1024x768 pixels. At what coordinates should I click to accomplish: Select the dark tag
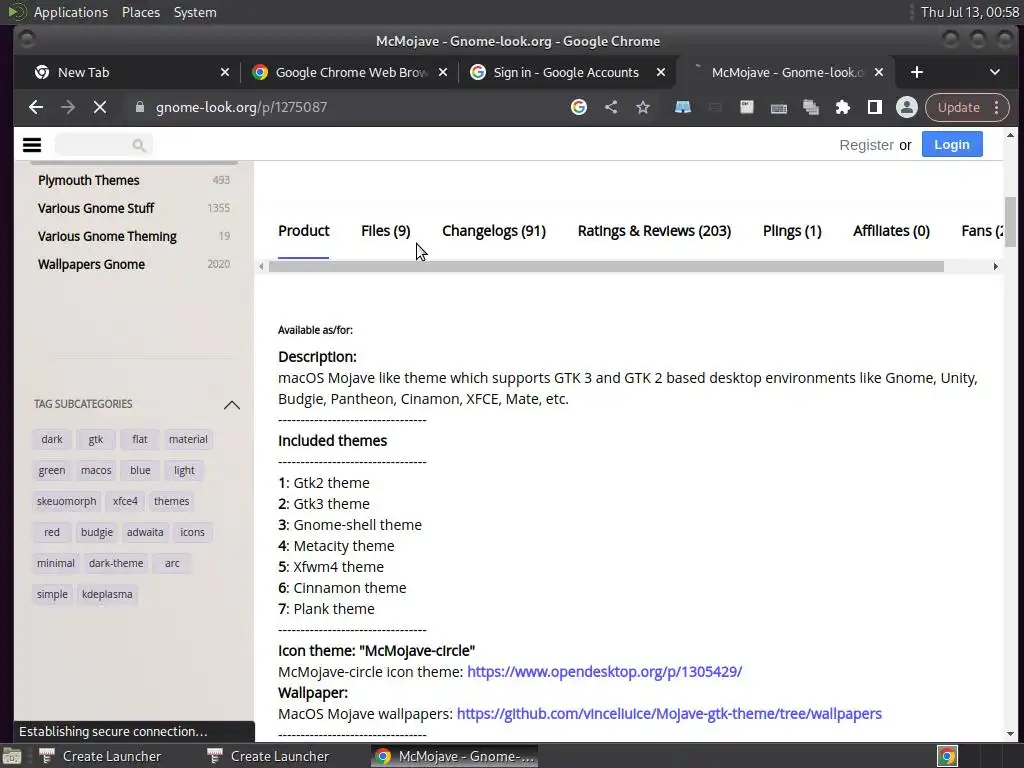pos(52,440)
